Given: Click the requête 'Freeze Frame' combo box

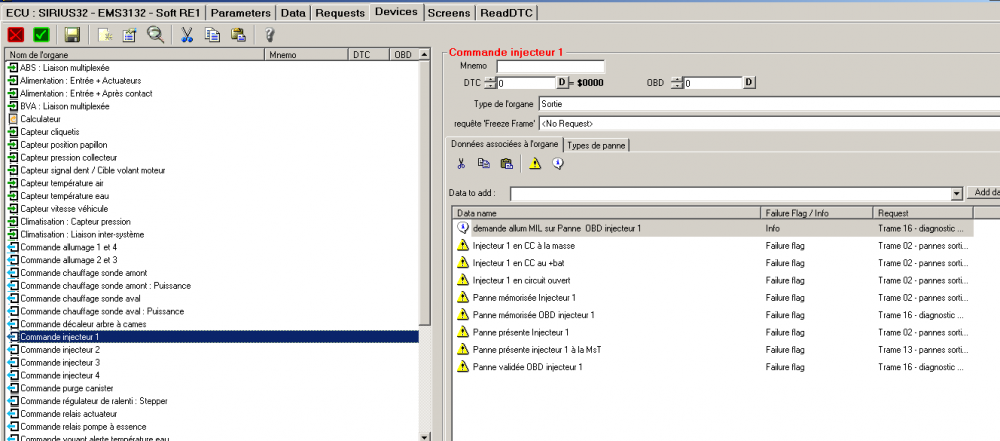Looking at the screenshot, I should pos(769,123).
